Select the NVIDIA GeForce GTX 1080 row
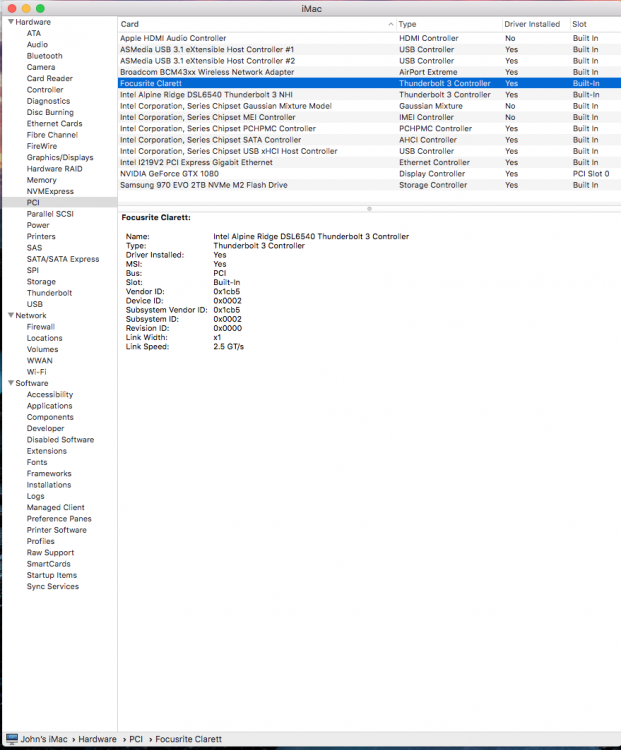The image size is (621, 750). click(x=369, y=174)
